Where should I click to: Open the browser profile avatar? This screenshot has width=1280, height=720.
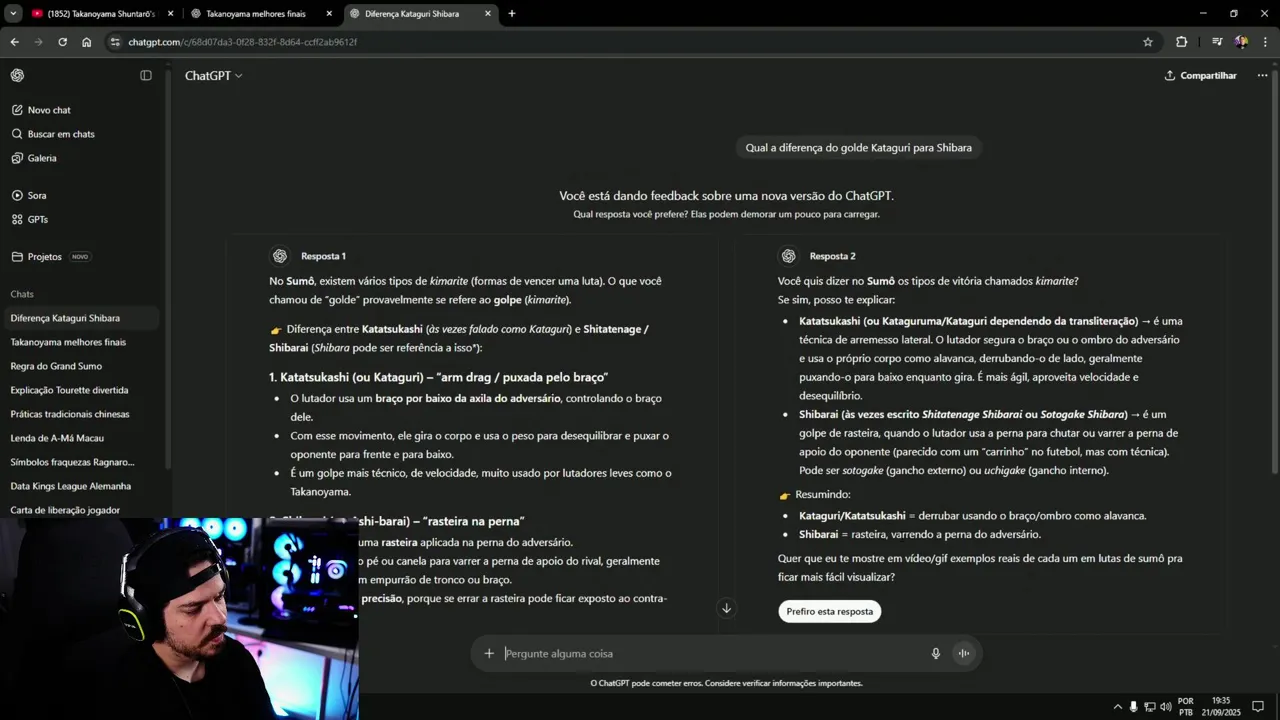(x=1241, y=42)
